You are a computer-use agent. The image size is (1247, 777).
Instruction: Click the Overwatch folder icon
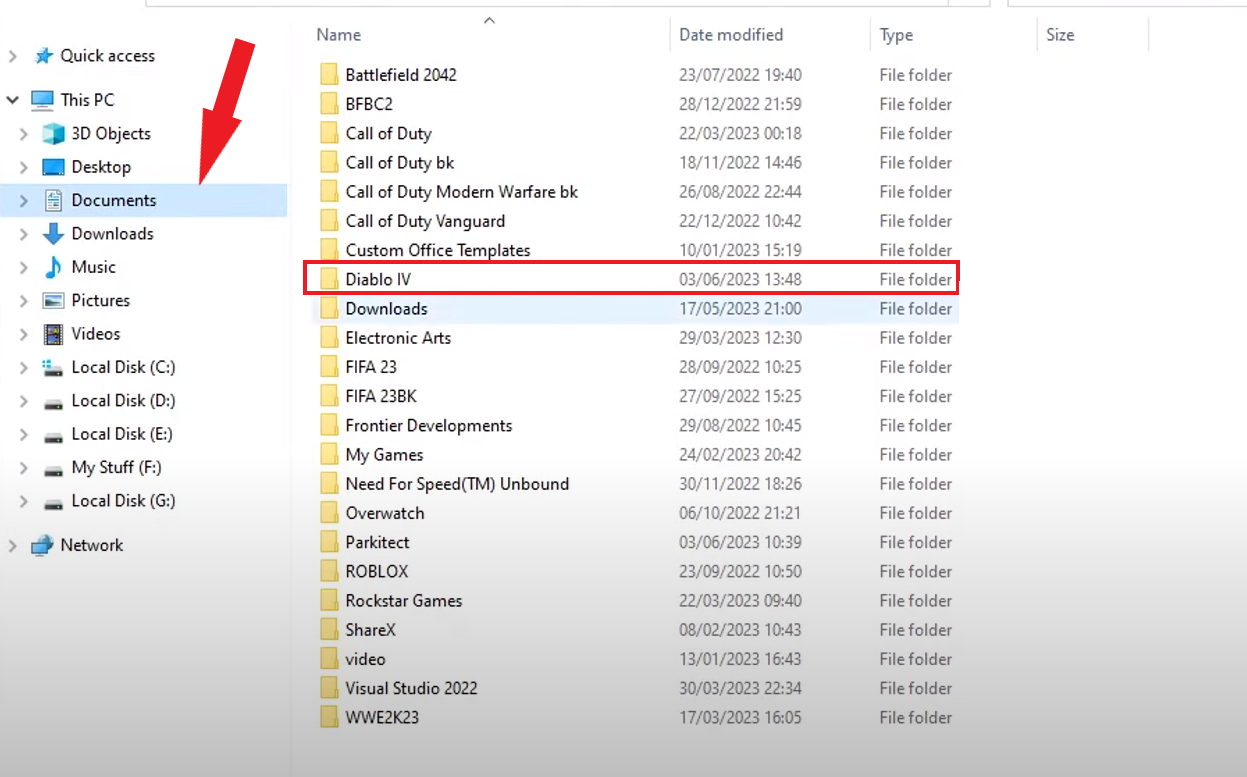click(x=329, y=513)
